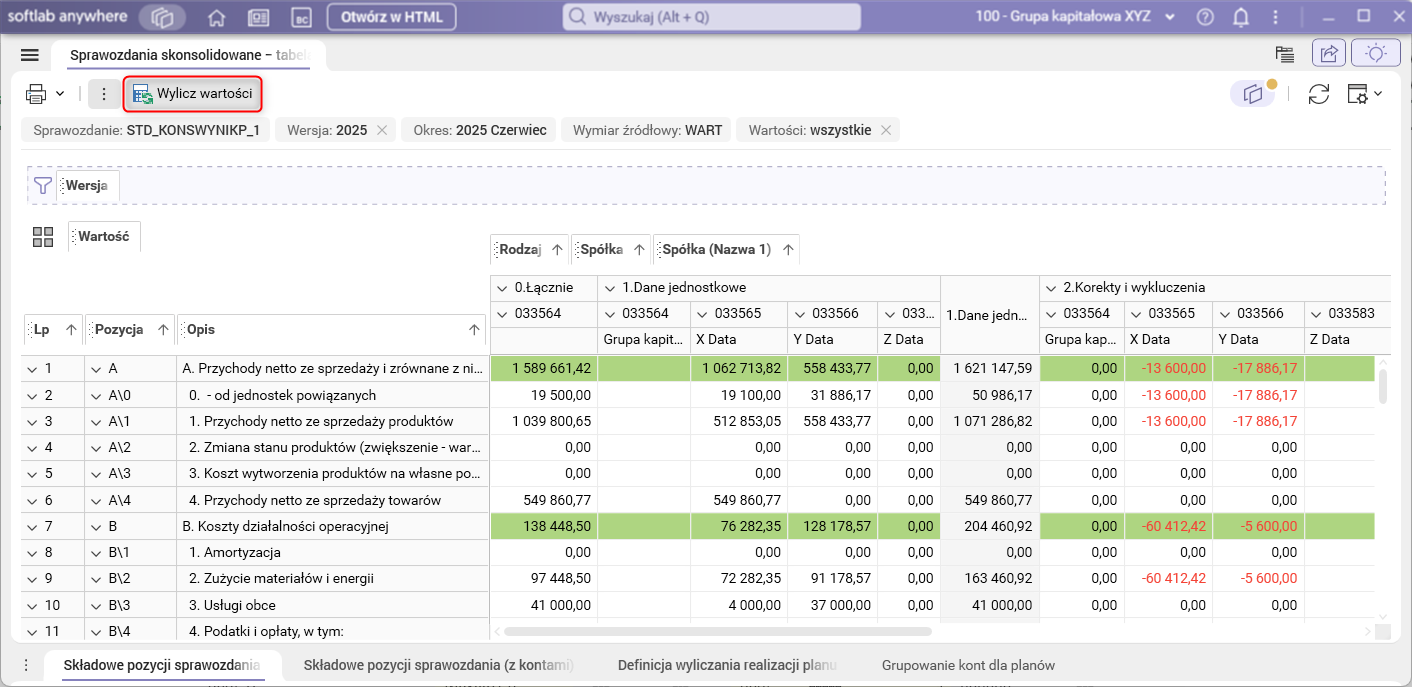Click Otwórz w HTML button

pos(392,18)
